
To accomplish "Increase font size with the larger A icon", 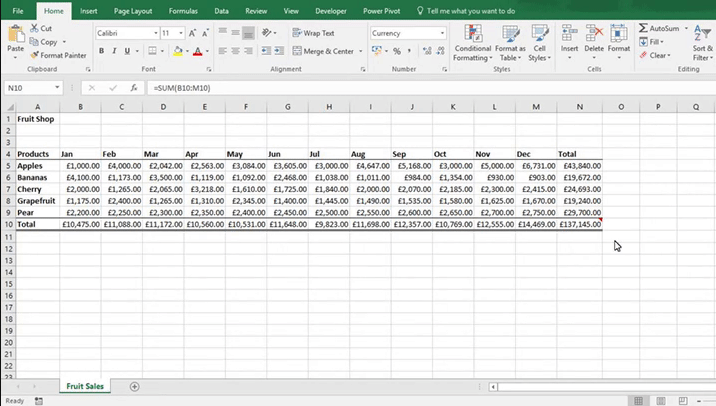I will click(x=193, y=33).
